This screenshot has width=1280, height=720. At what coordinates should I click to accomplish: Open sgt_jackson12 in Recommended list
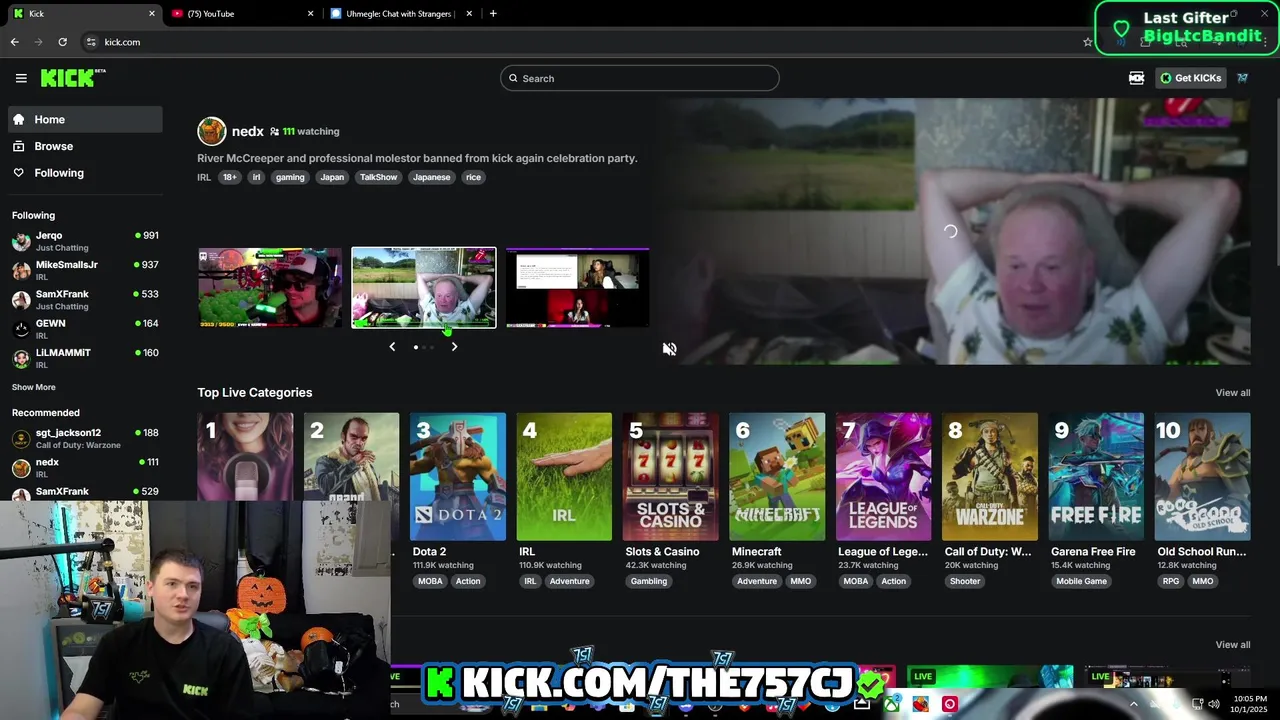point(85,438)
